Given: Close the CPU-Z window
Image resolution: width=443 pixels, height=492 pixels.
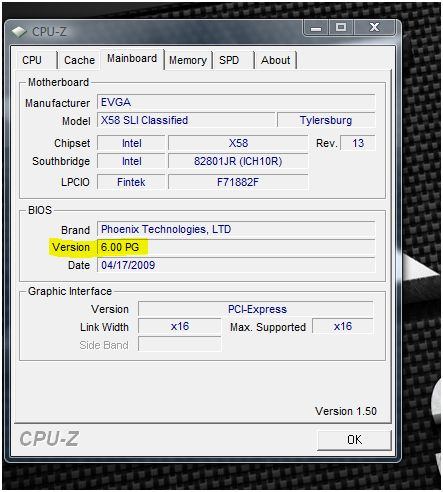Looking at the screenshot, I should point(374,28).
